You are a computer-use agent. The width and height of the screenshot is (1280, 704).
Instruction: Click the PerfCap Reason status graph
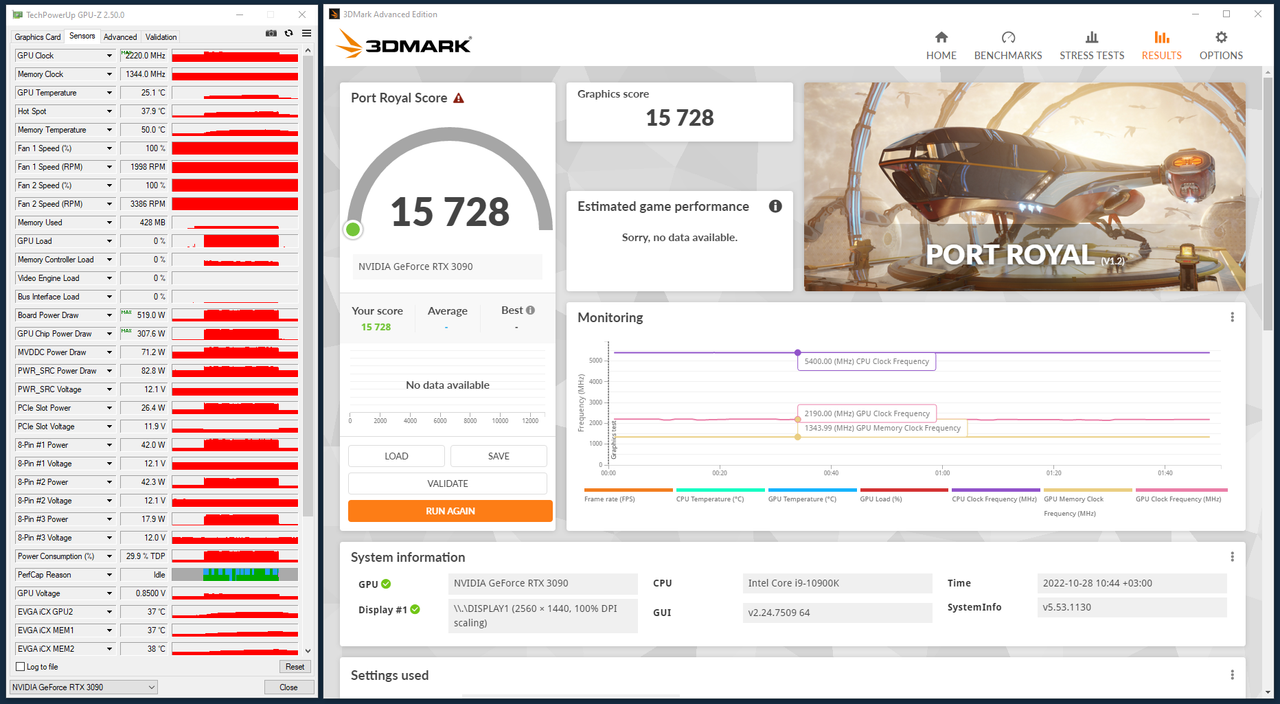pos(235,574)
